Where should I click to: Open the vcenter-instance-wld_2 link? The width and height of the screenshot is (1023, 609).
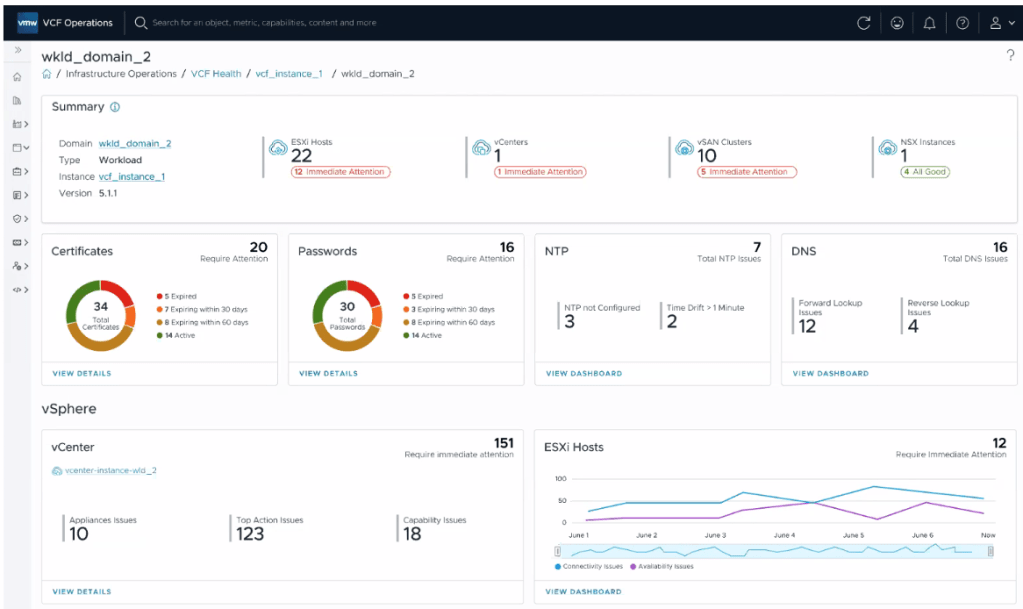click(x=111, y=470)
